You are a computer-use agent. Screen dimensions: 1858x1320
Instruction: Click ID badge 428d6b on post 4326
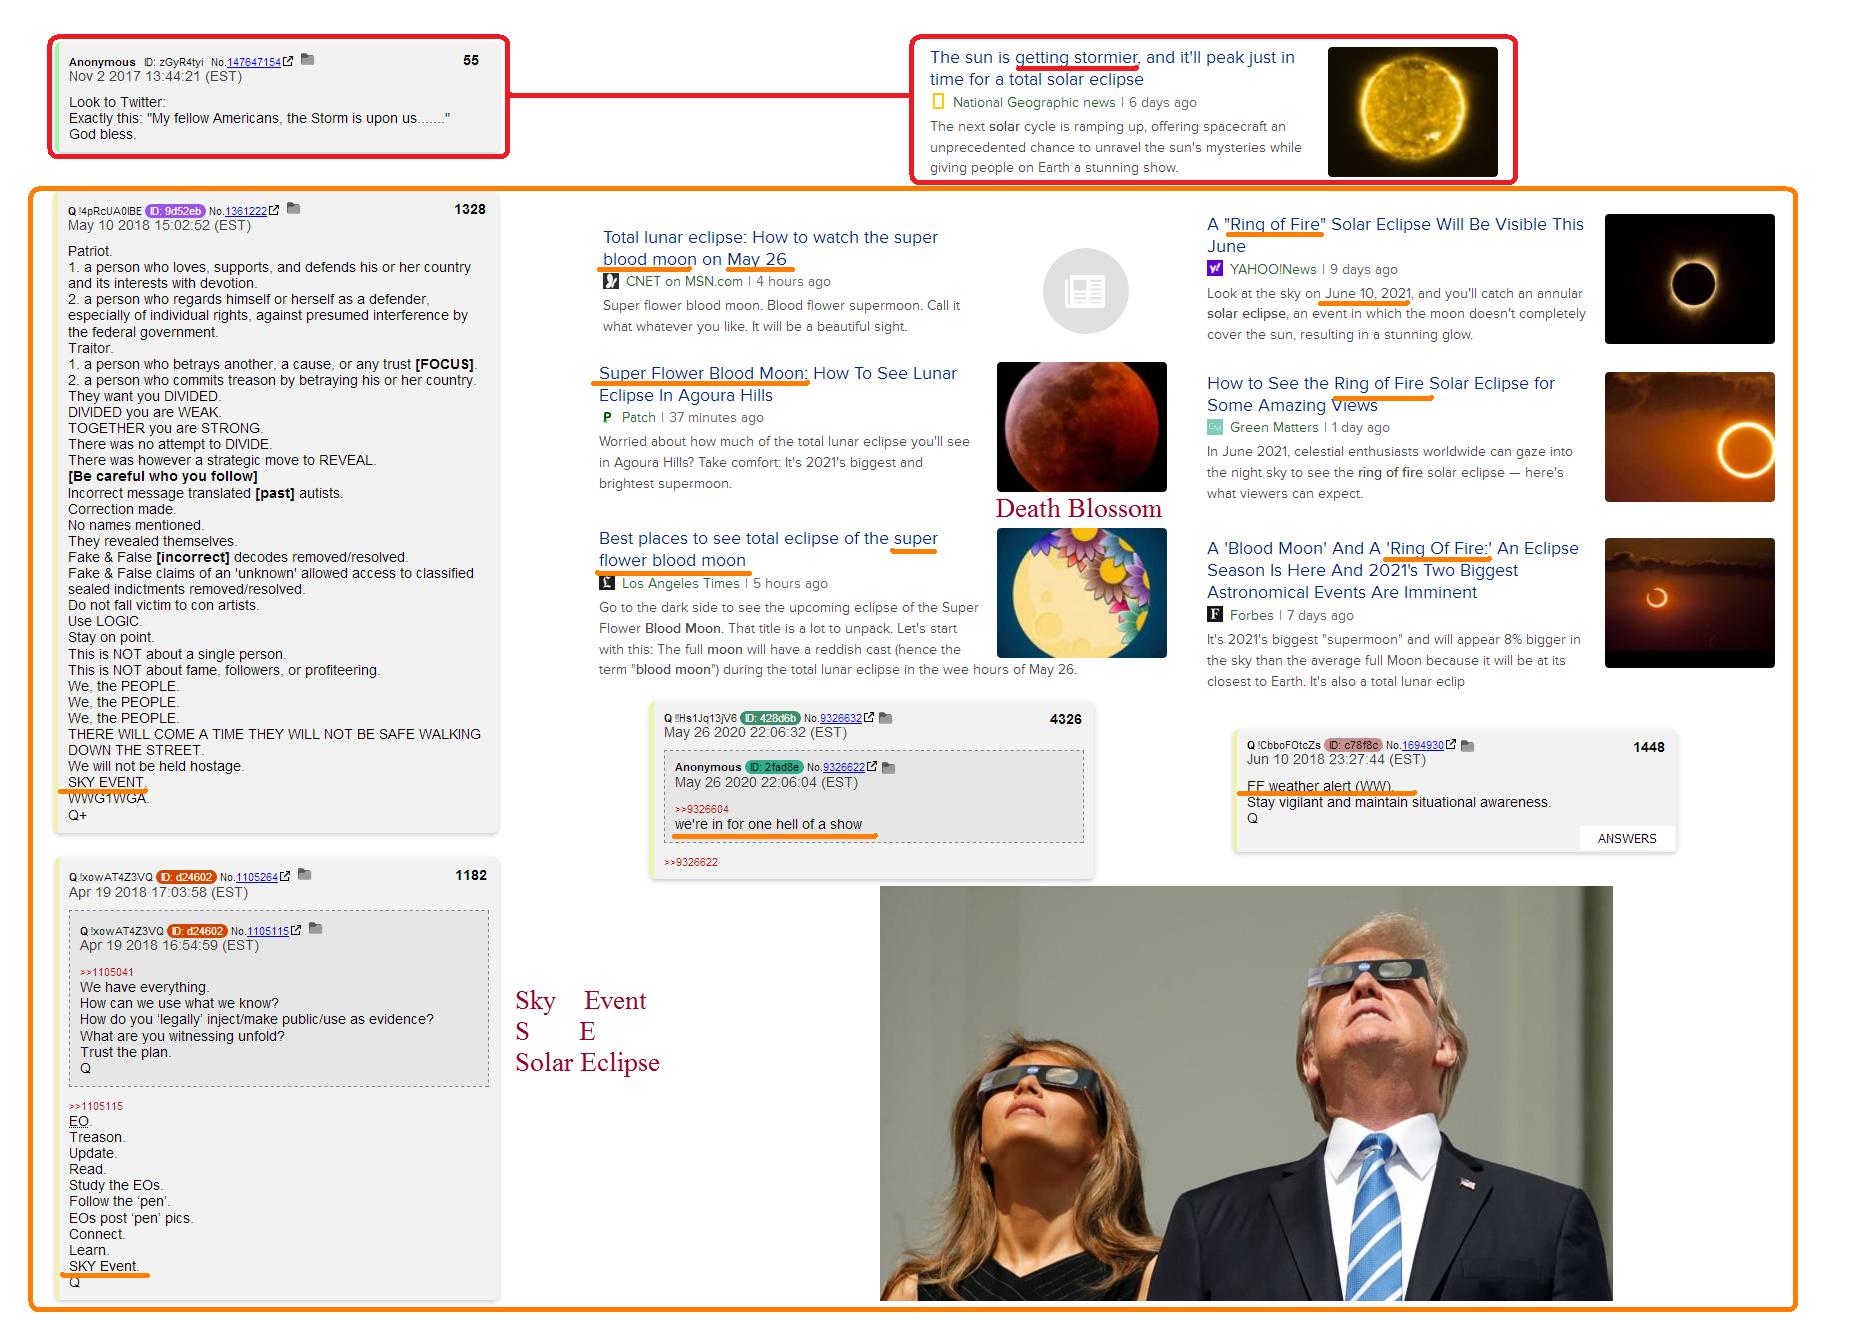click(771, 718)
